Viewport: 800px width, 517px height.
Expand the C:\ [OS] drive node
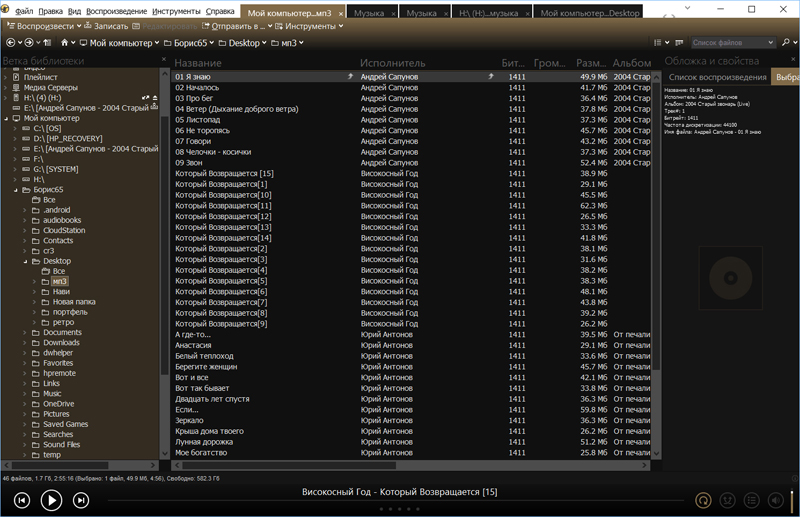(15, 129)
